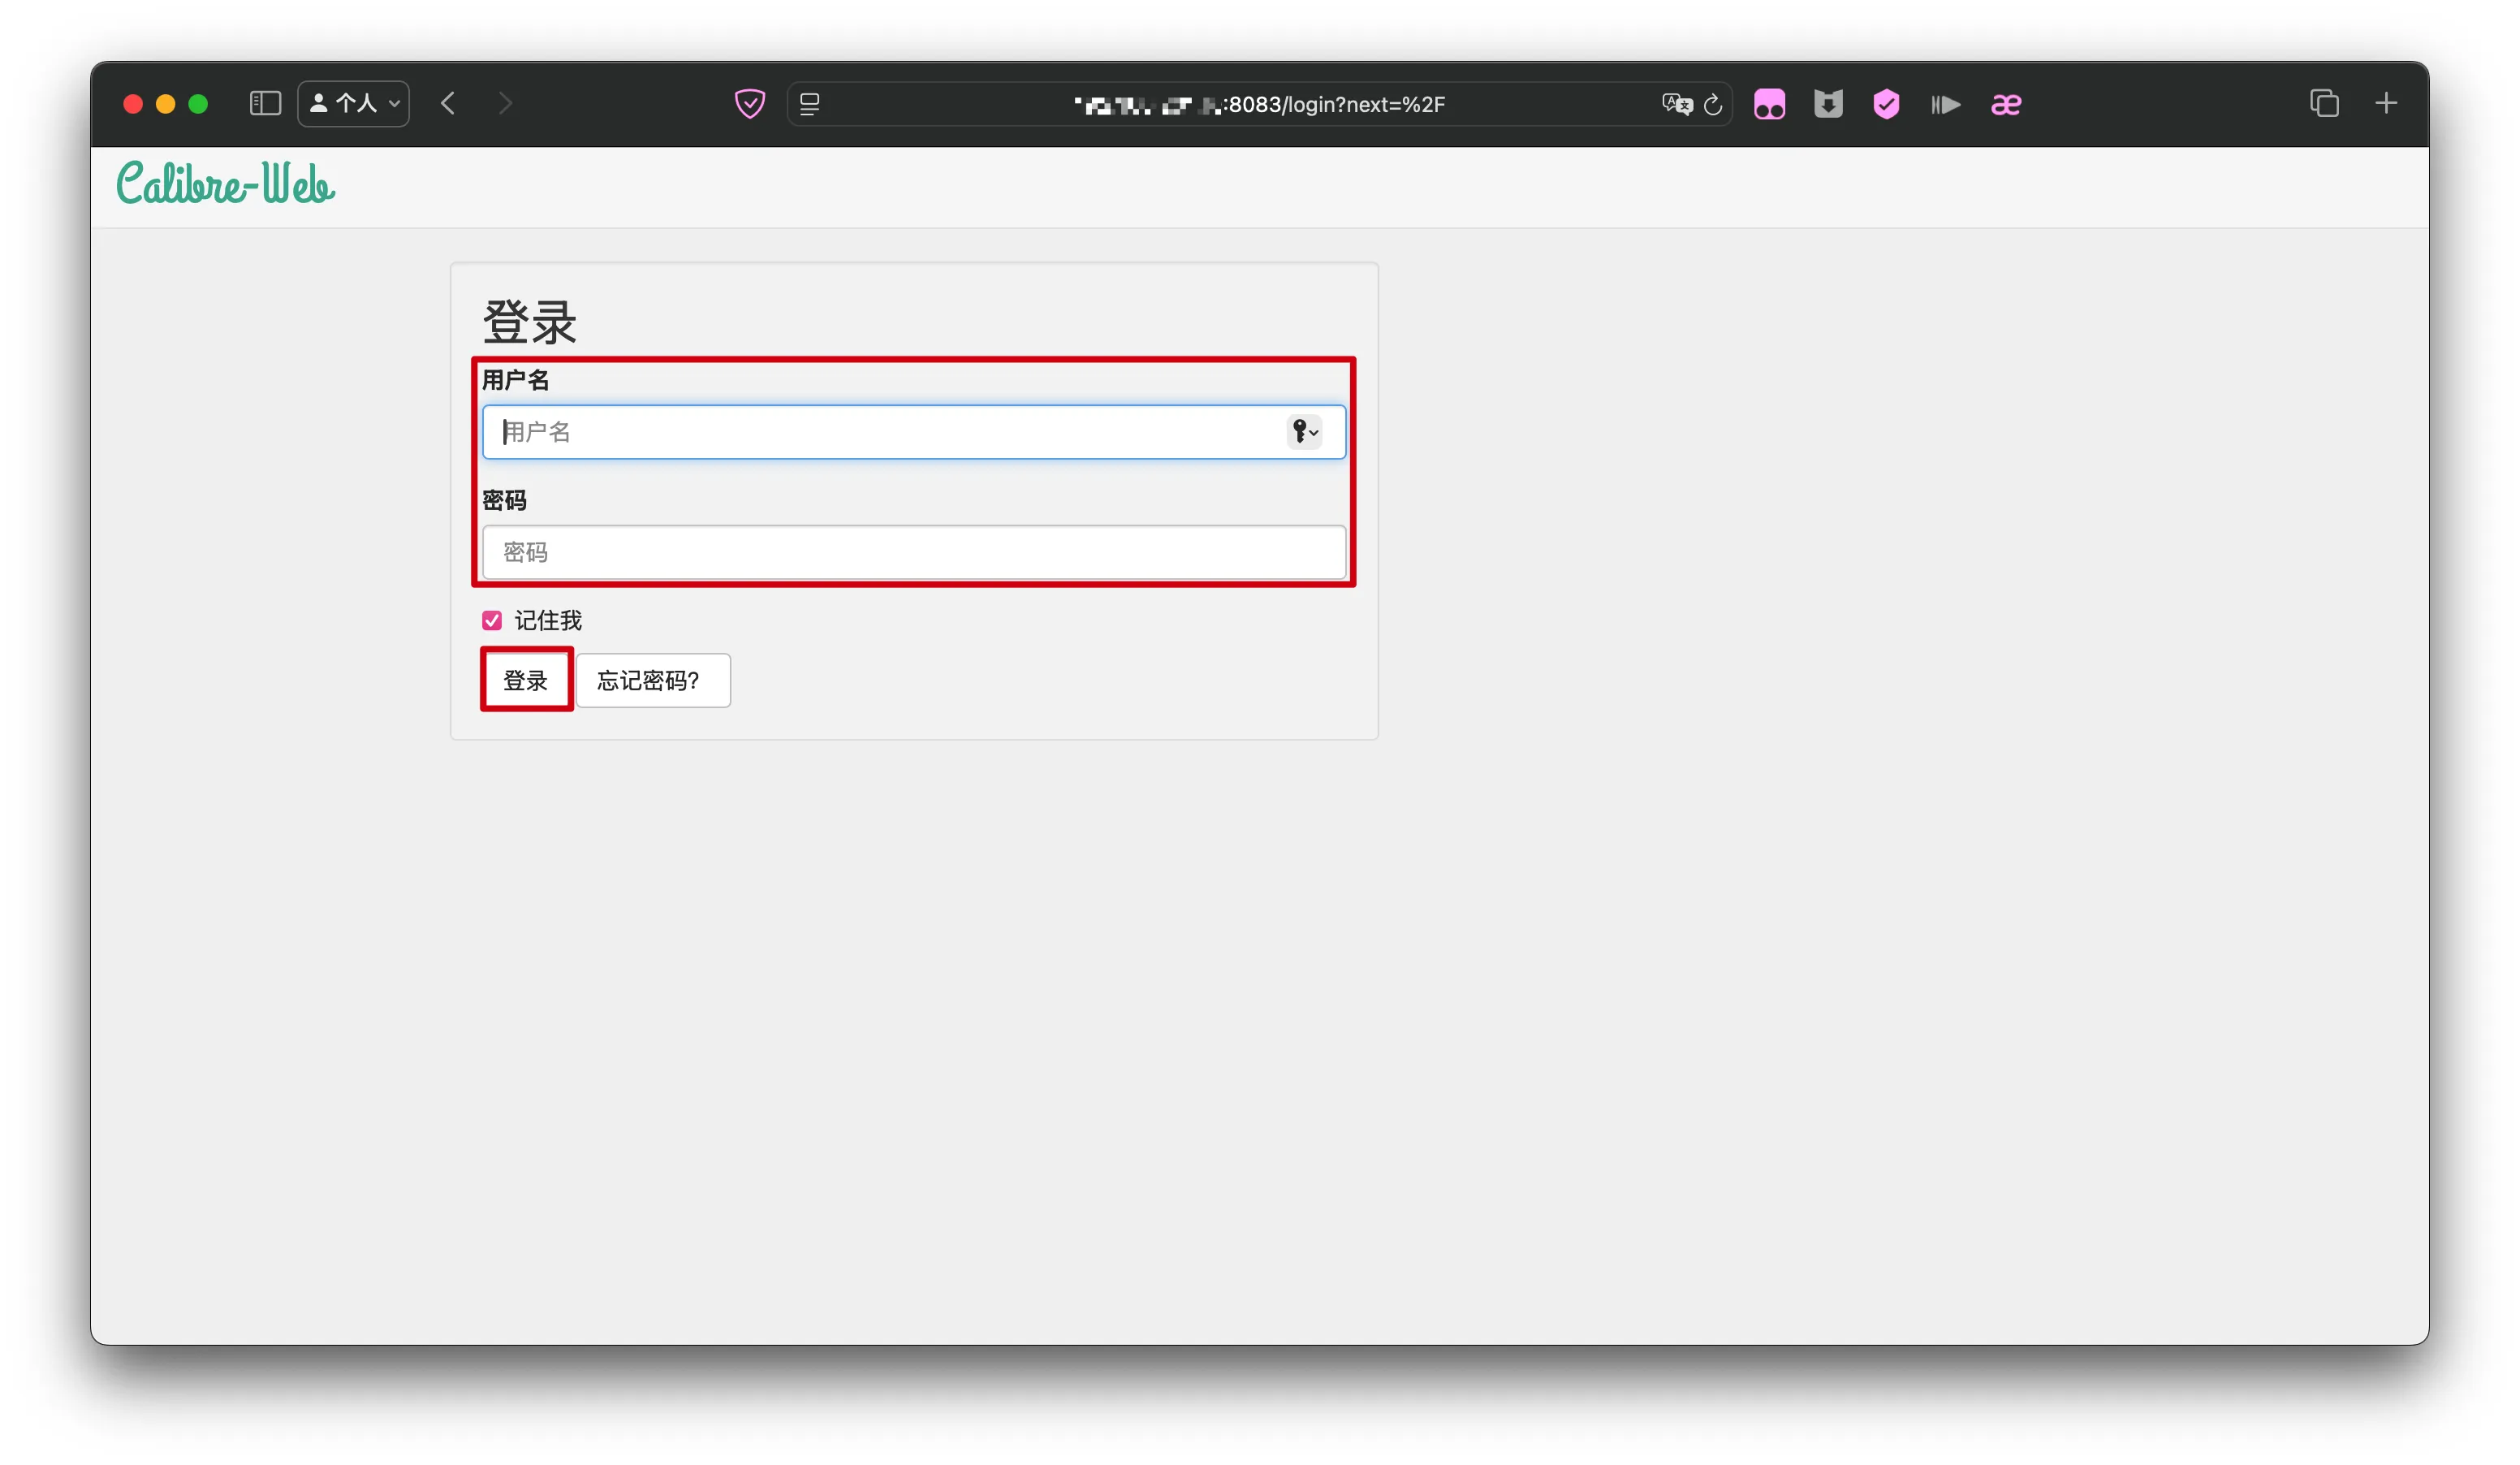Open password autofill key dropdown

pos(1304,432)
